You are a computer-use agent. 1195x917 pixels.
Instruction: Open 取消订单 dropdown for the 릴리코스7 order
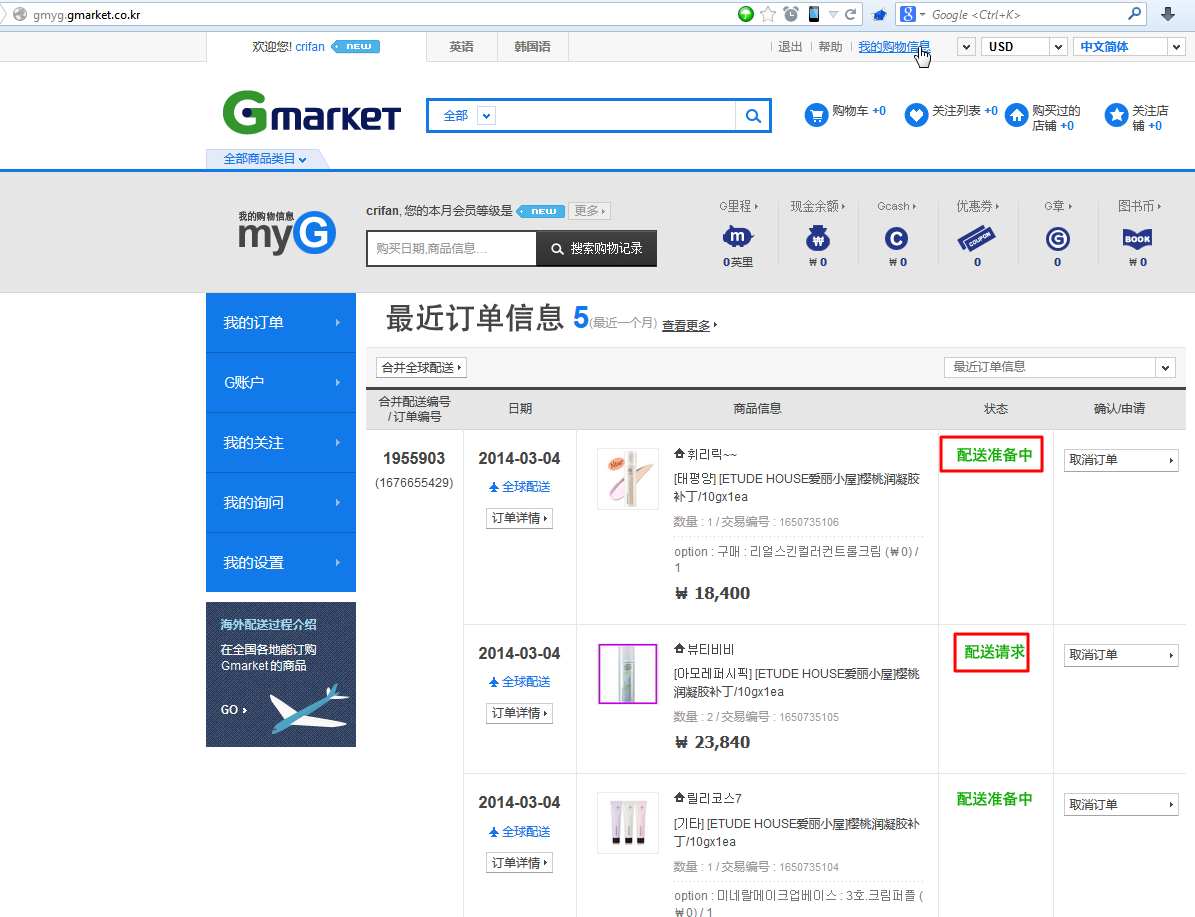1121,804
